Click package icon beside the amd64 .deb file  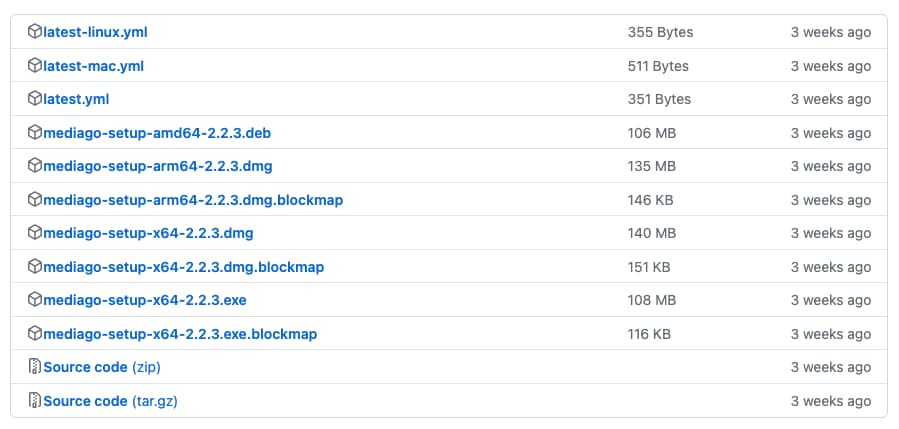(35, 133)
